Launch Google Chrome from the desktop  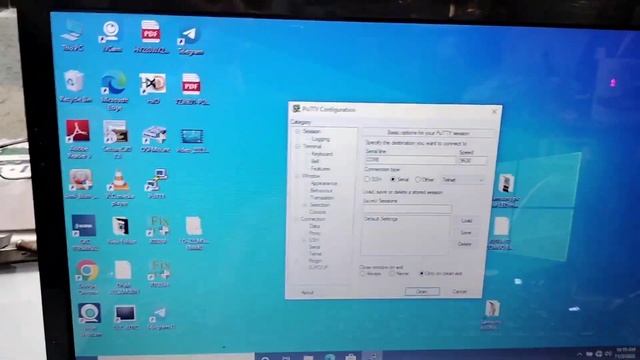[x=87, y=278]
